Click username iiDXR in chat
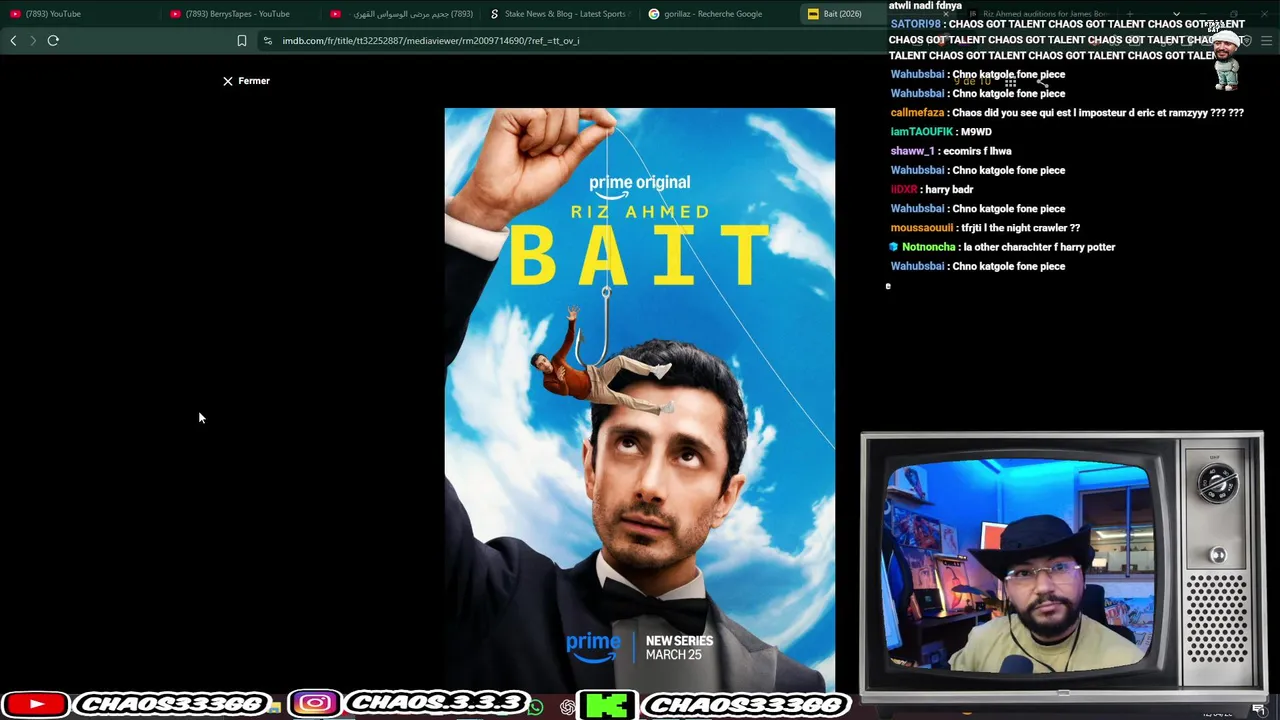Screen dimensions: 1280x720 pyautogui.click(x=903, y=189)
